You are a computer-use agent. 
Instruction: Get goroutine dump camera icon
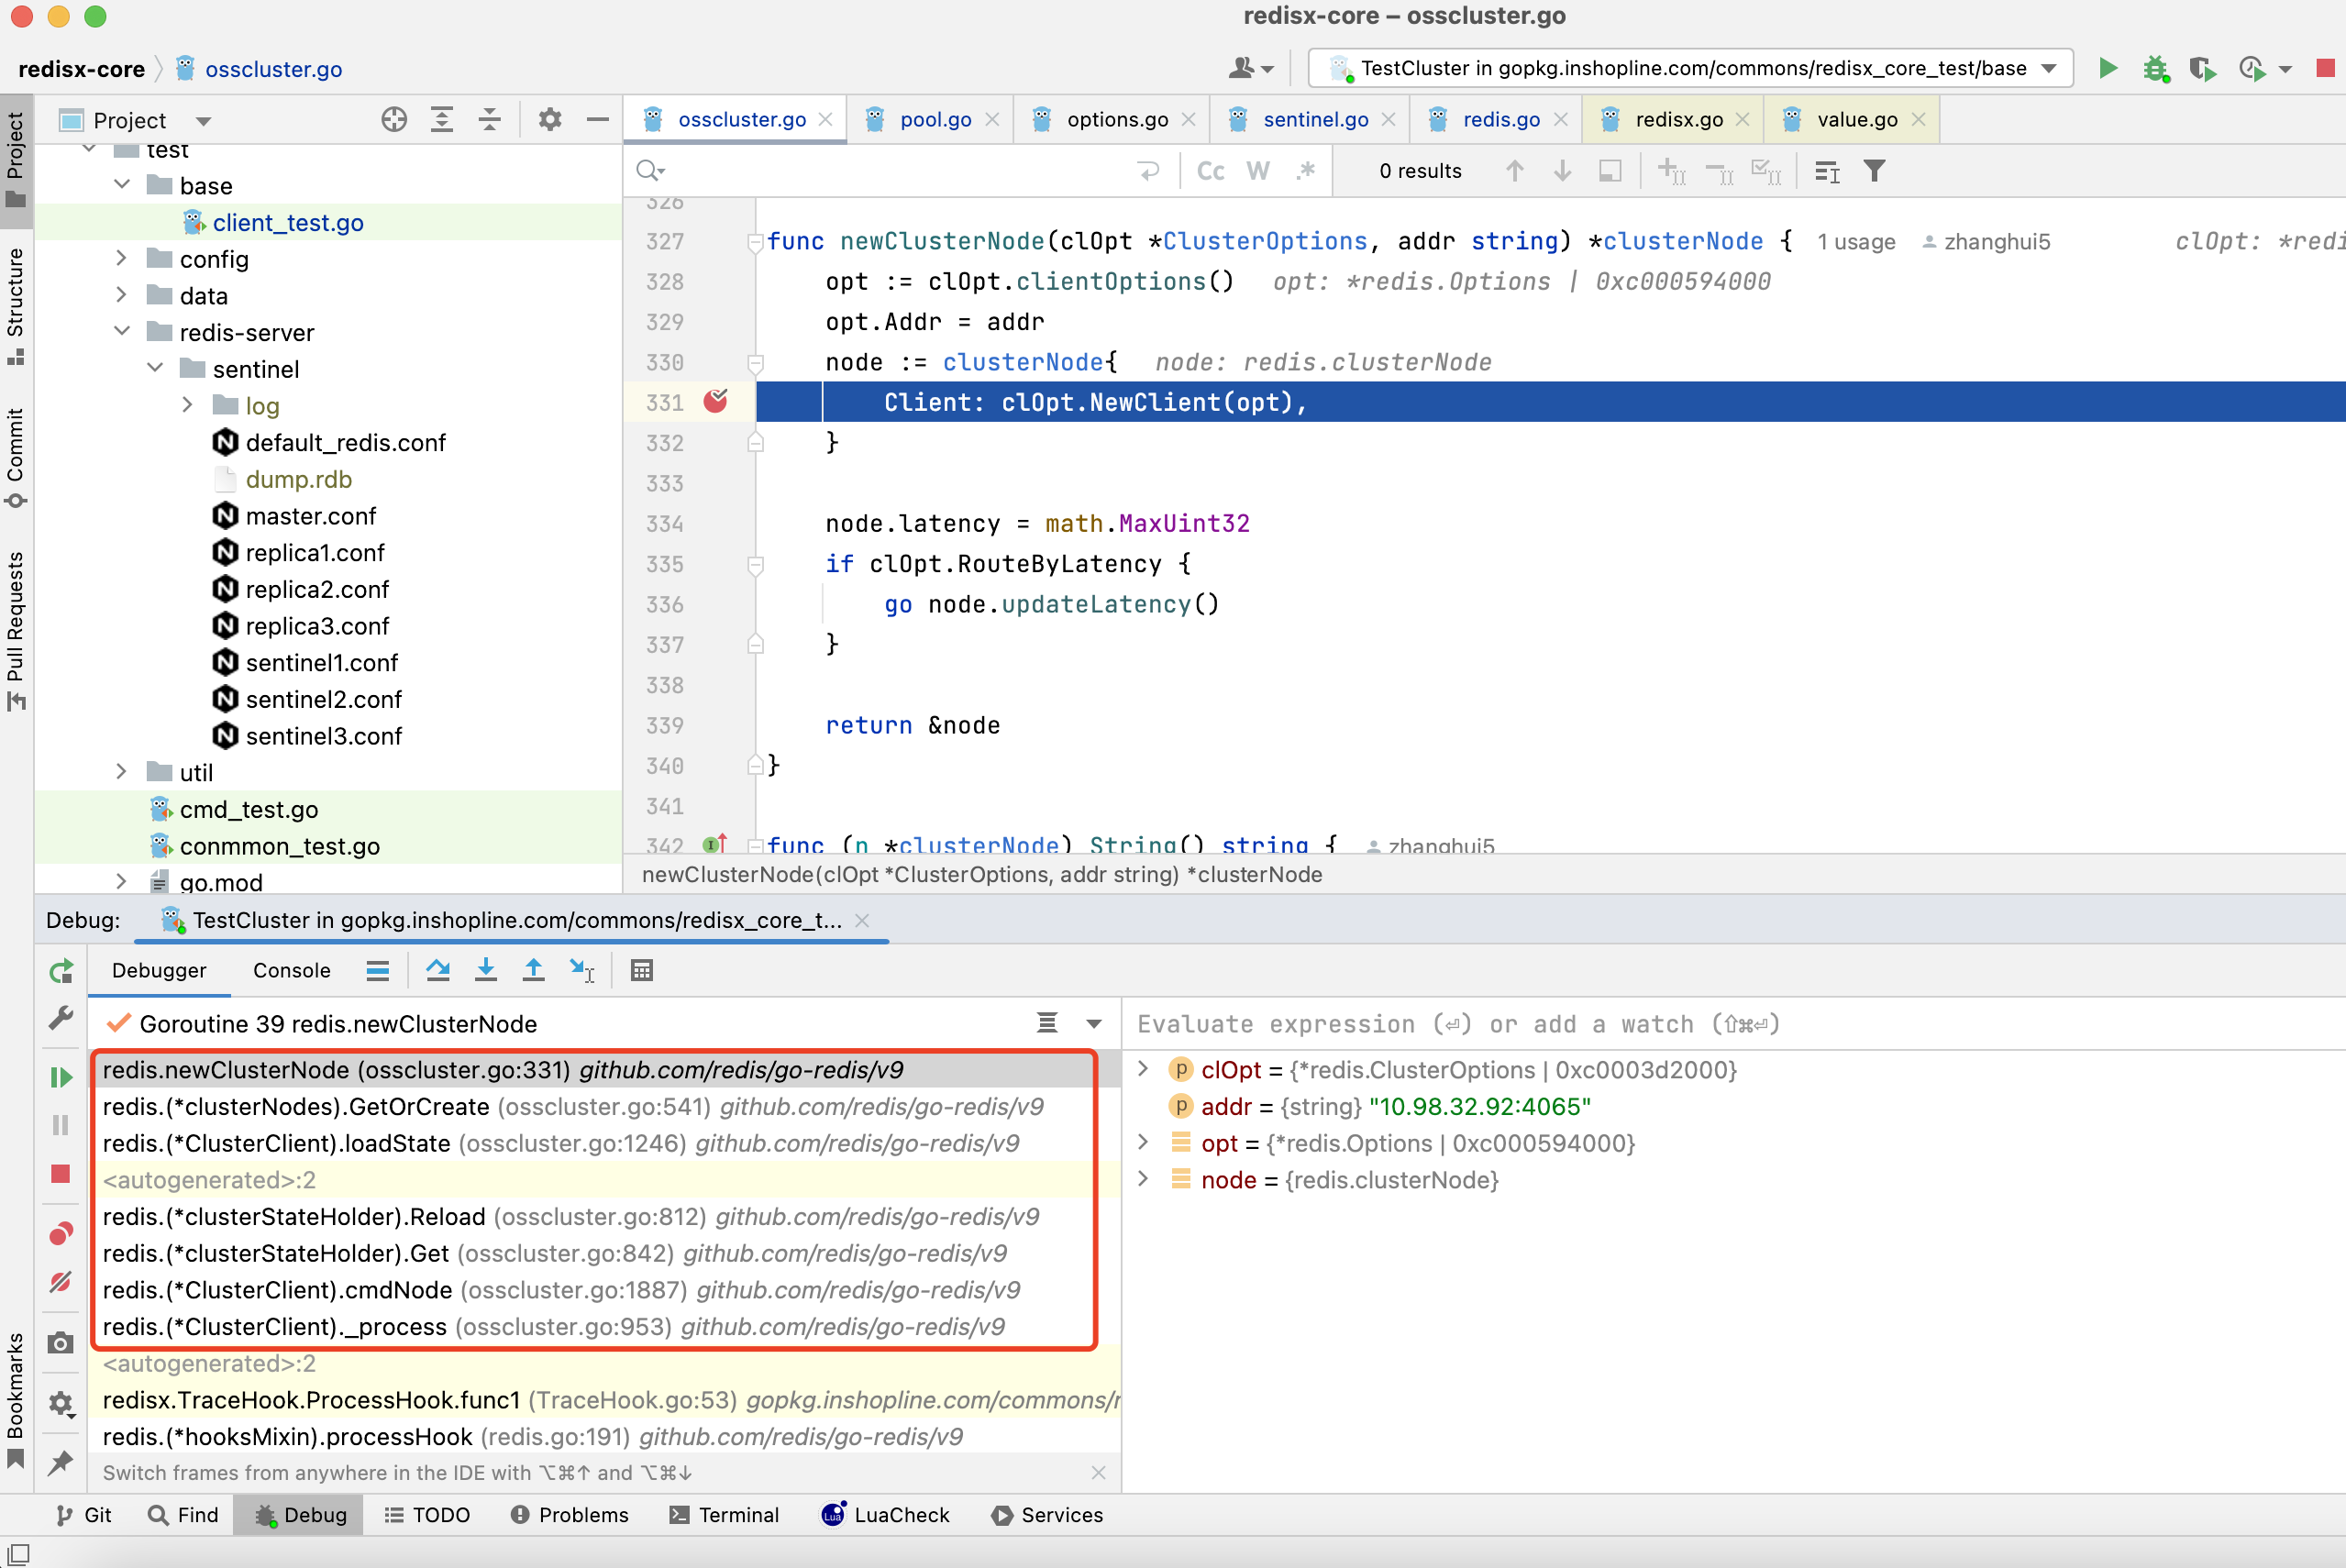61,1343
